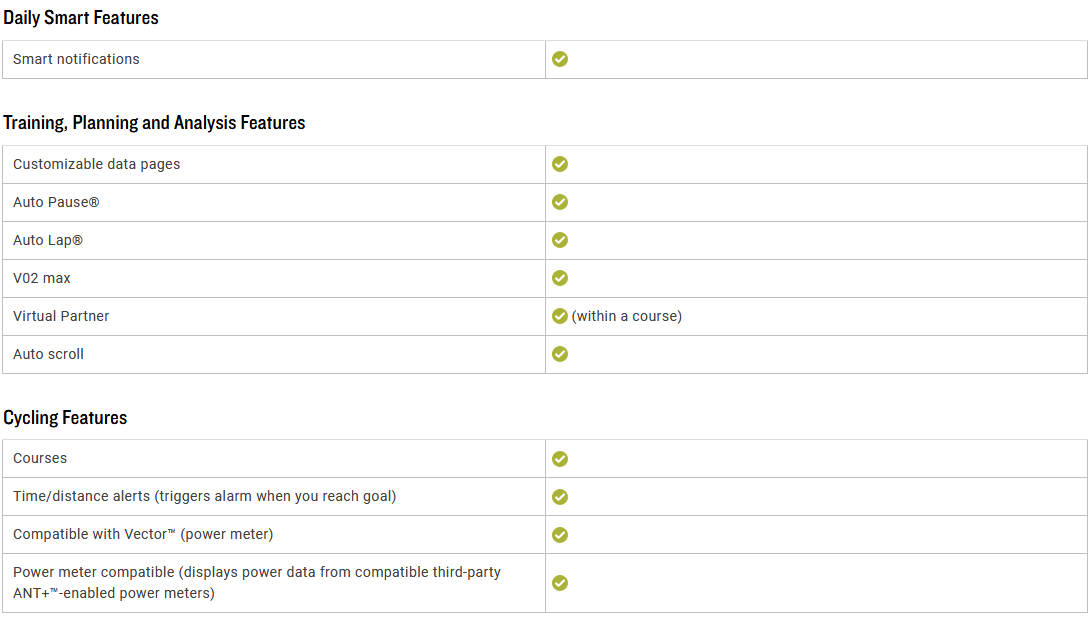
Task: Click the Time/distance alerts description text
Action: [205, 497]
